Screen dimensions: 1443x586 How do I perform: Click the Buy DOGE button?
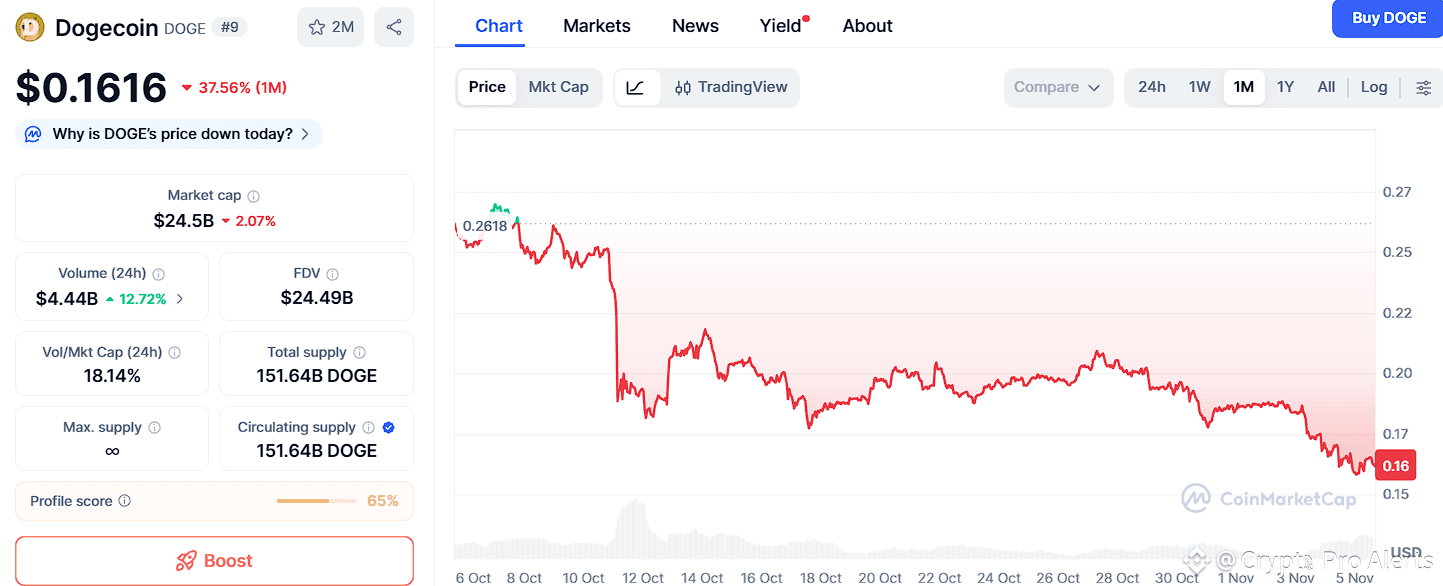coord(1388,18)
